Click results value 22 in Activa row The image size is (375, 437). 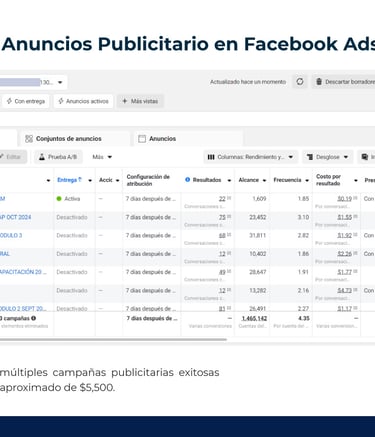point(222,199)
